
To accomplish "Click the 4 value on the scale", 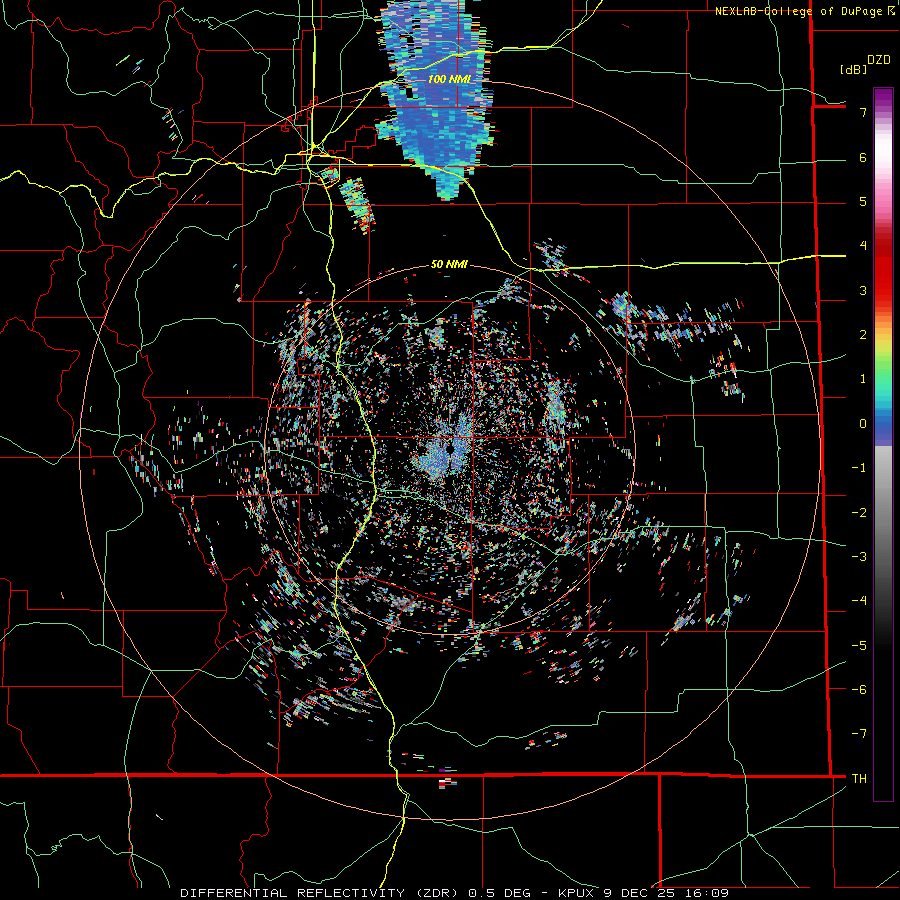I will 863,246.
